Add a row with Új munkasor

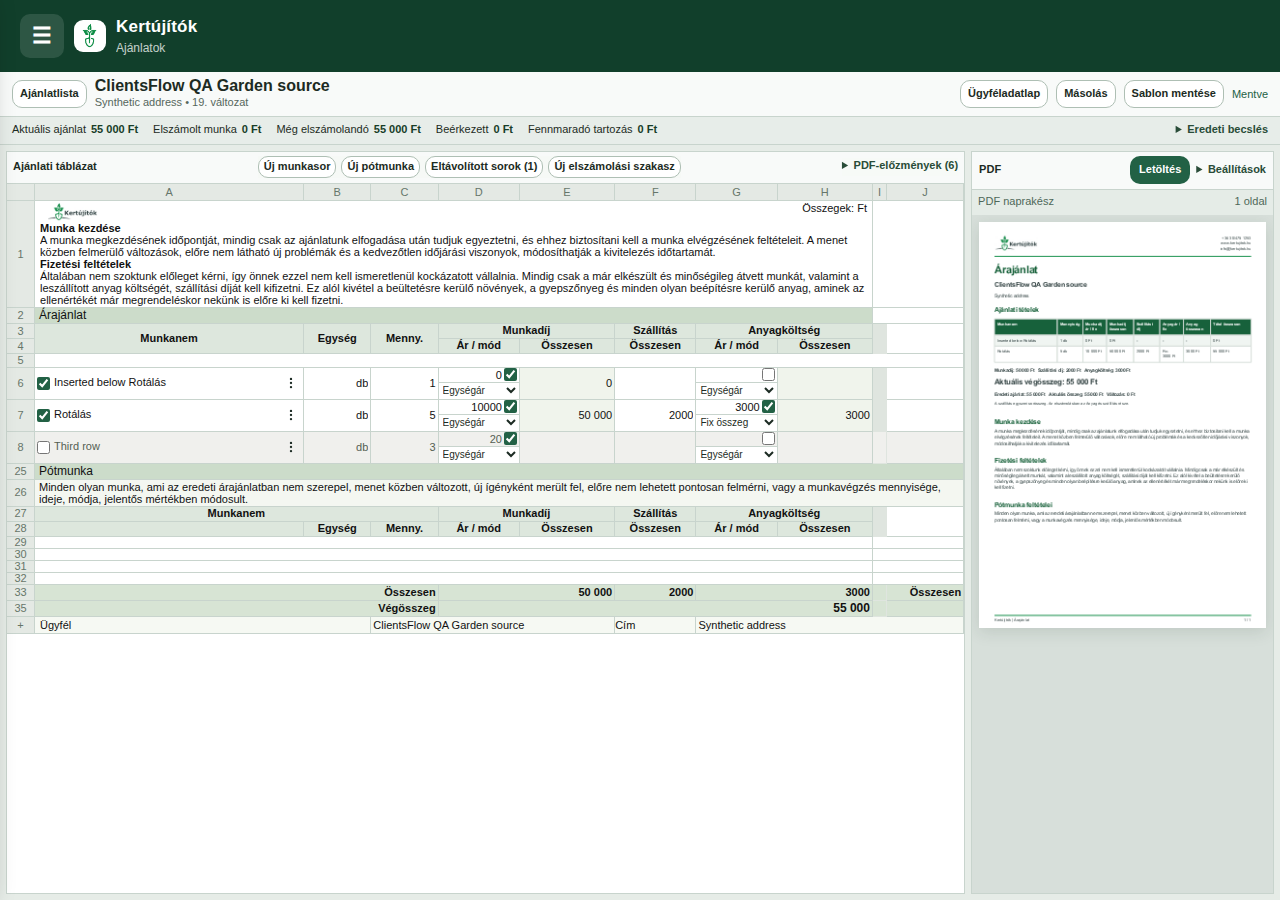[297, 167]
